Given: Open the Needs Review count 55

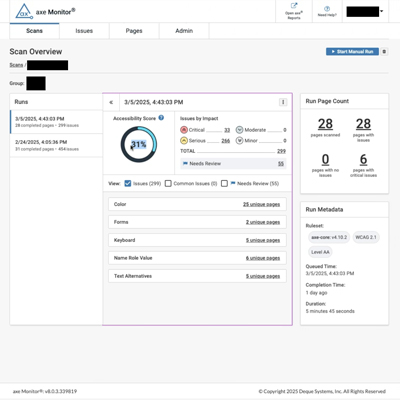Looking at the screenshot, I should (281, 164).
